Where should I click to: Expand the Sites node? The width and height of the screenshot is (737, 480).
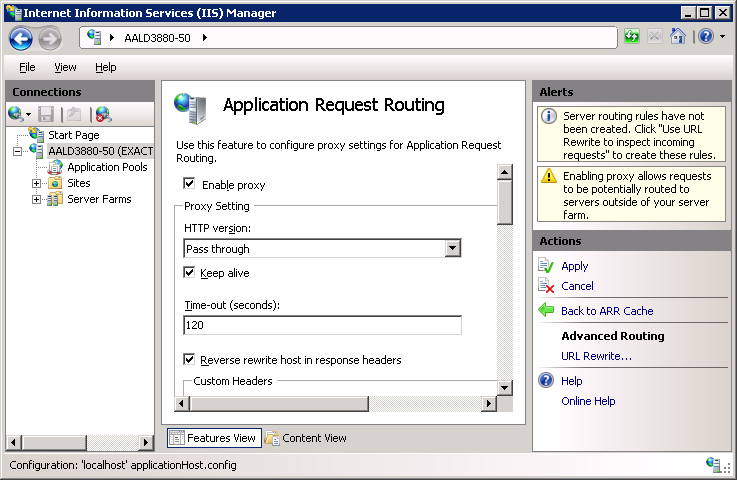(36, 183)
